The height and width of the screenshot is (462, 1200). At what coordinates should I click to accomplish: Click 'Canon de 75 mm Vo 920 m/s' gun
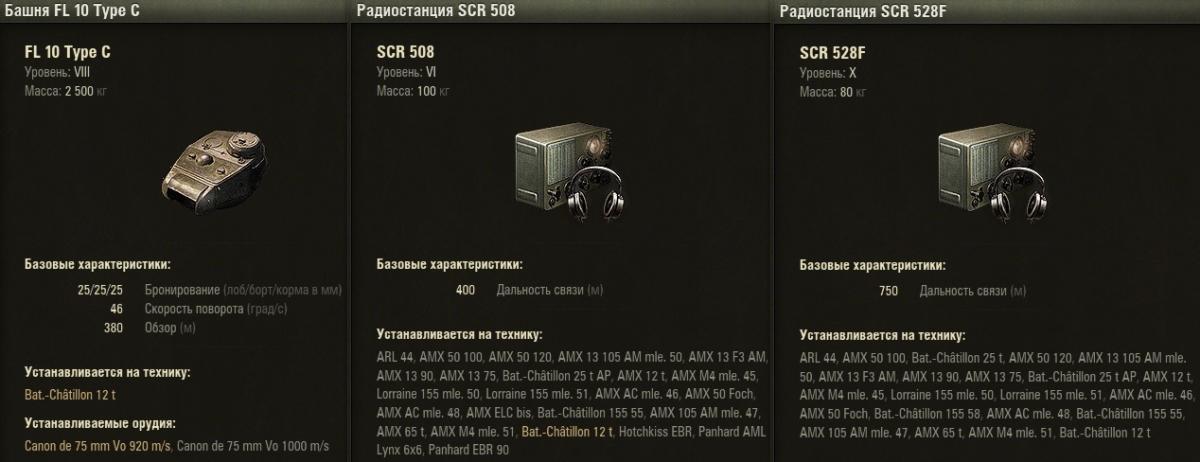point(98,445)
